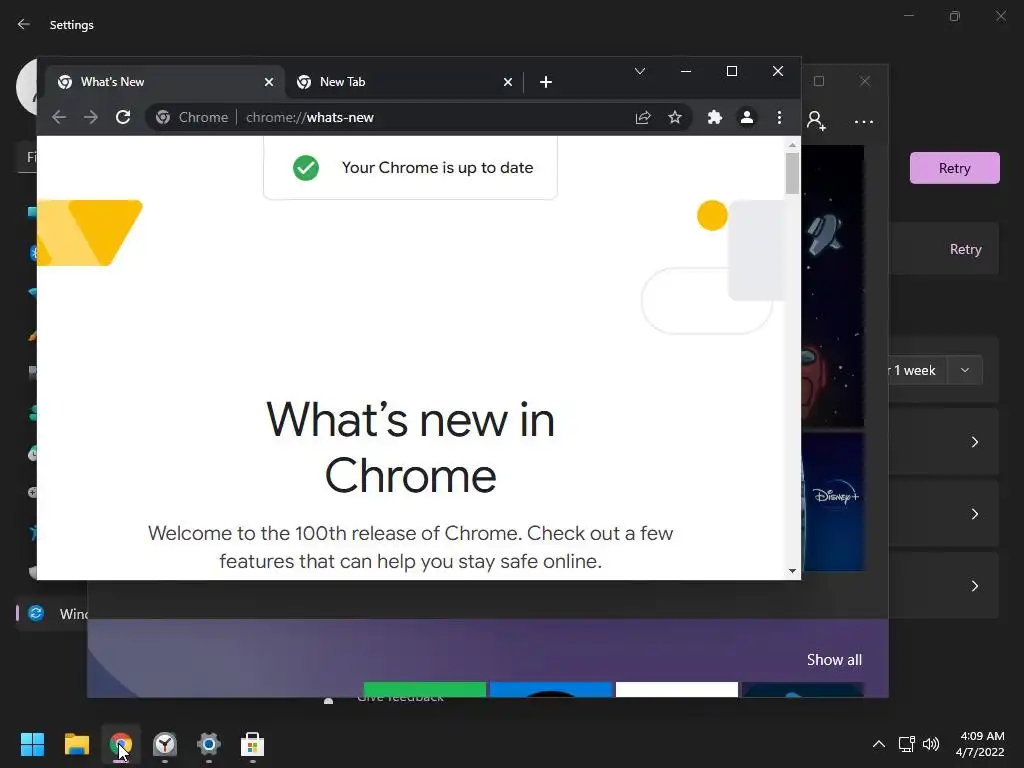Viewport: 1024px width, 768px height.
Task: Click add-user icon in Store window
Action: [816, 121]
